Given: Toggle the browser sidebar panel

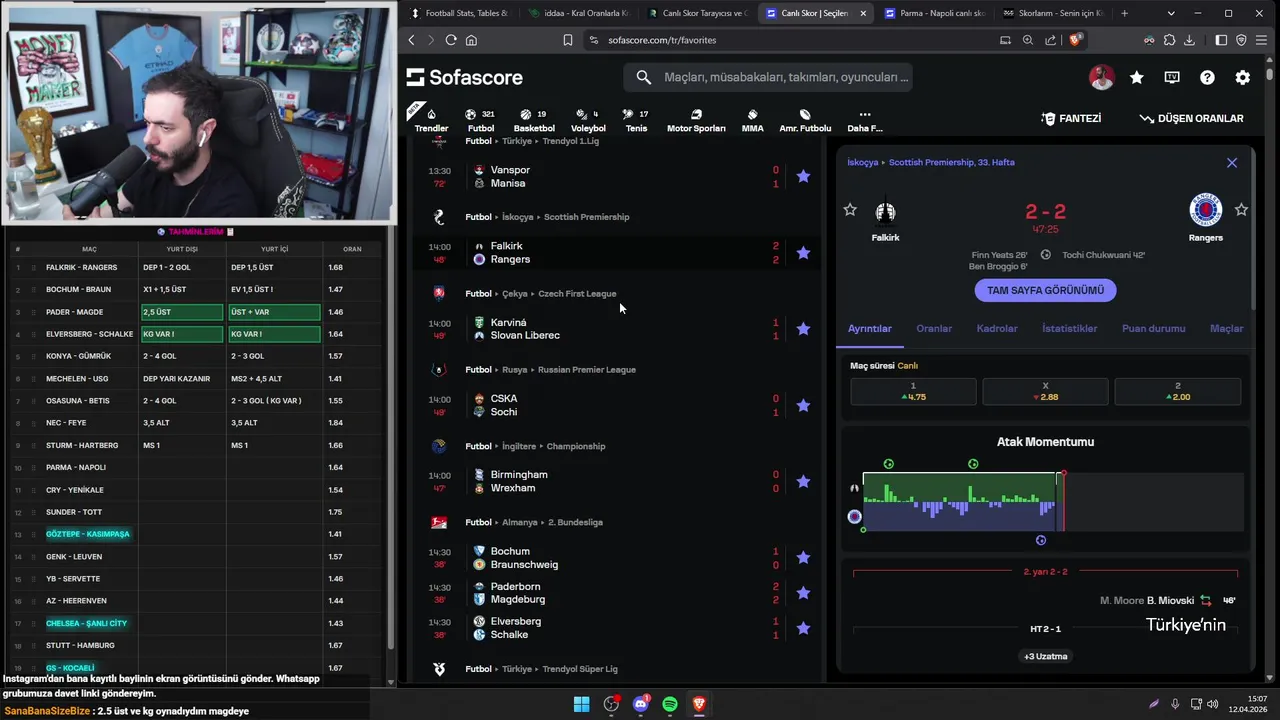Looking at the screenshot, I should 1221,40.
